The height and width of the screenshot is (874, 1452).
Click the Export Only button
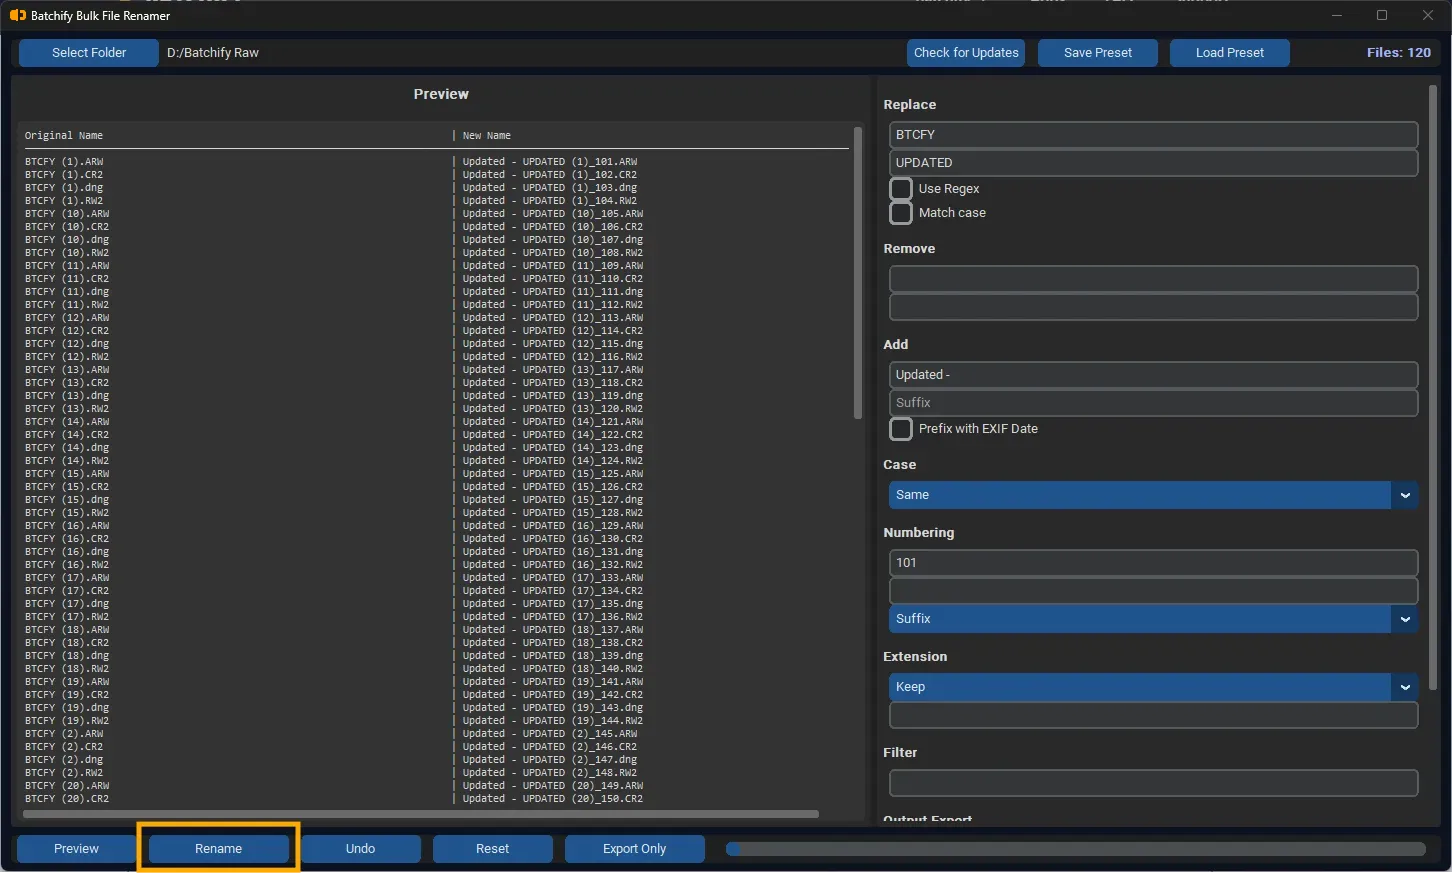634,849
